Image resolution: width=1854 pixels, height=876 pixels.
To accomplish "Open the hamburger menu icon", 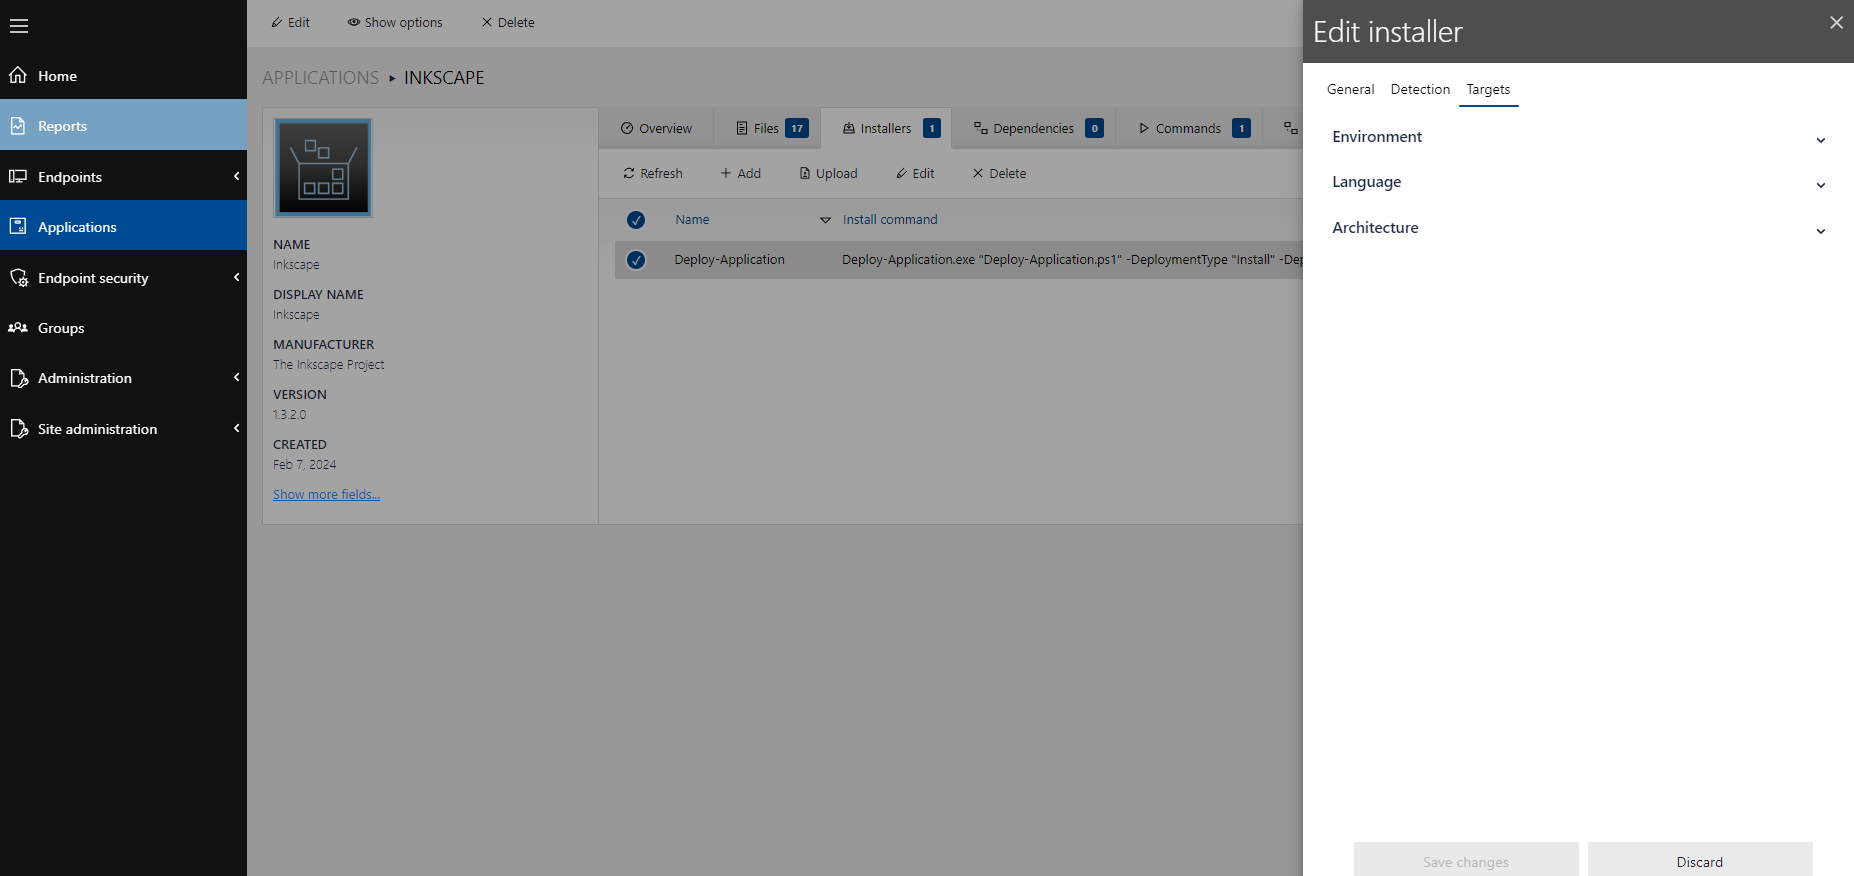I will (x=19, y=26).
